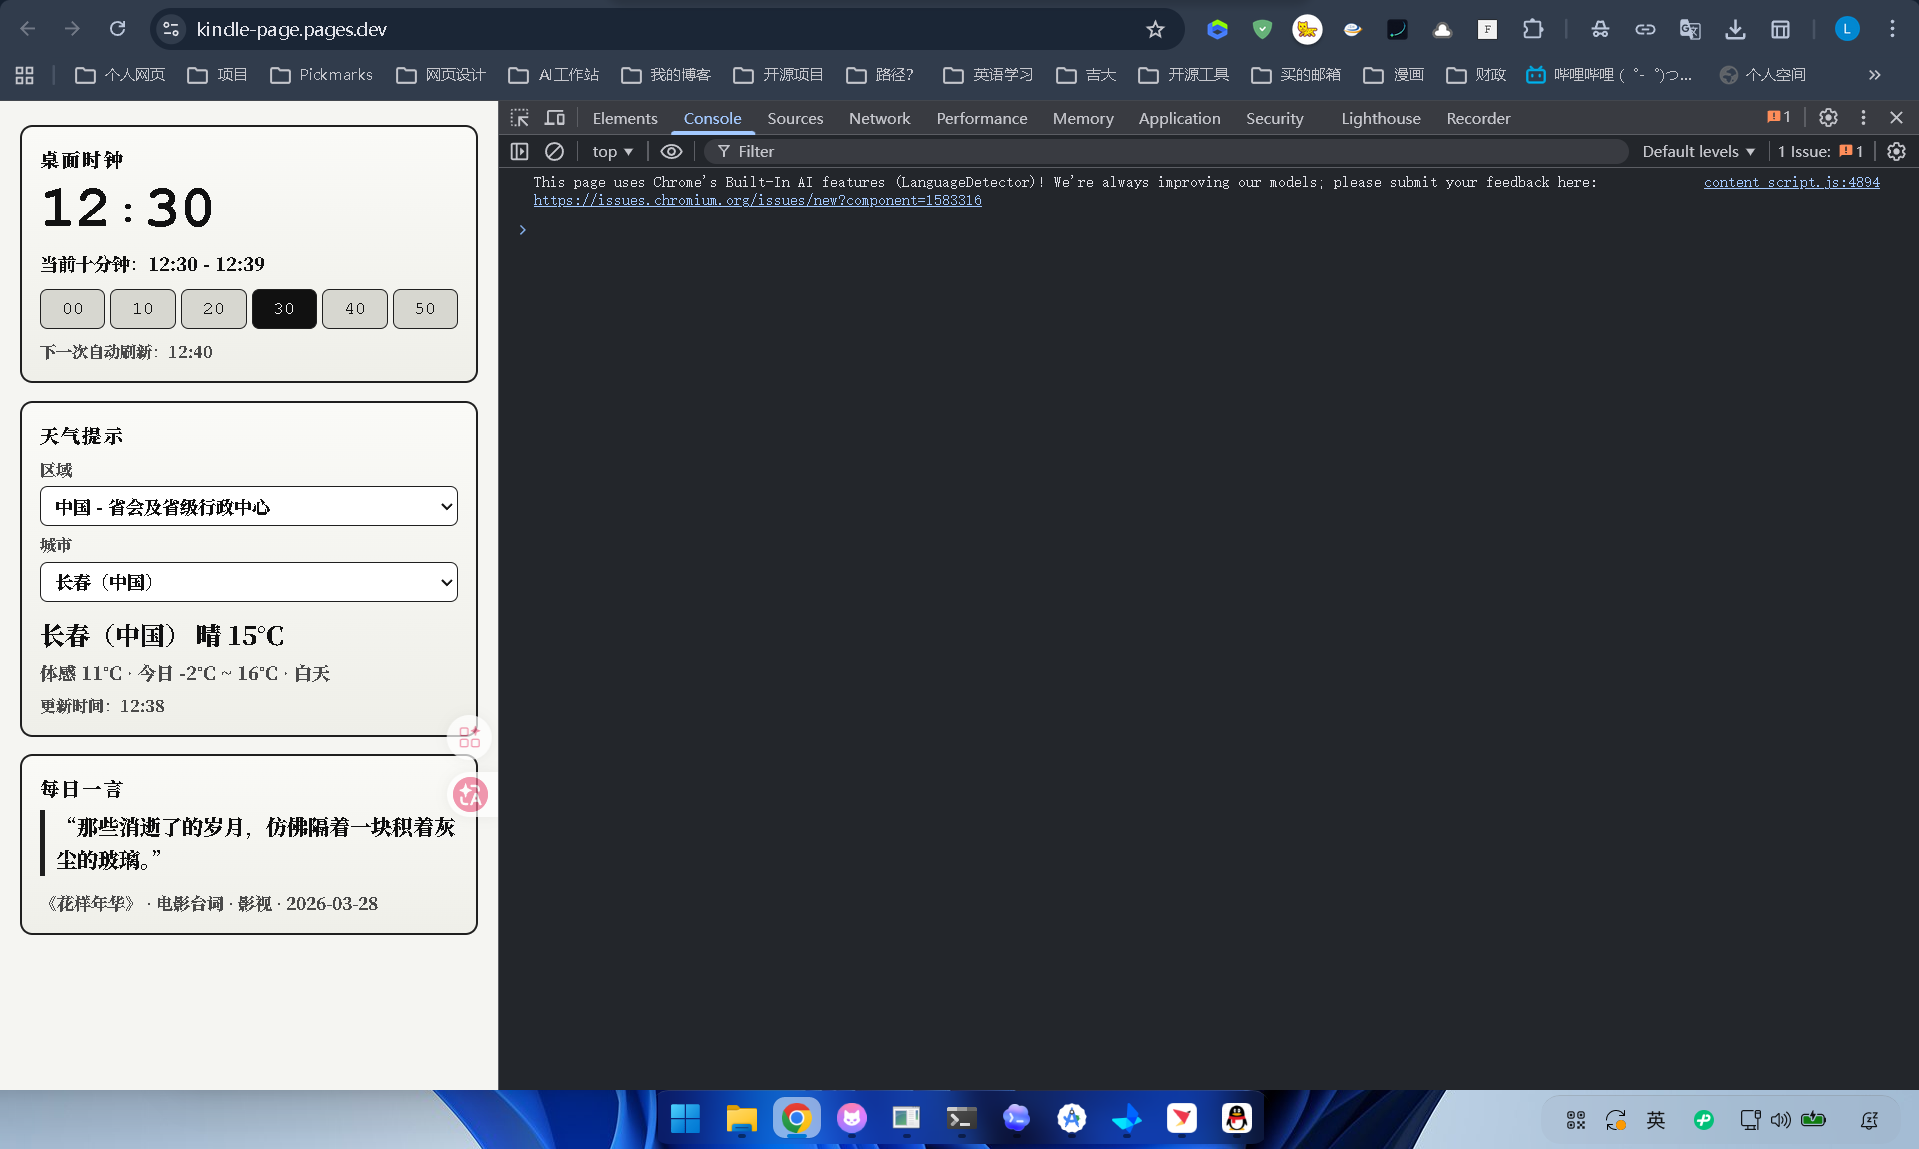
Task: Select the 40 minute button
Action: [x=354, y=309]
